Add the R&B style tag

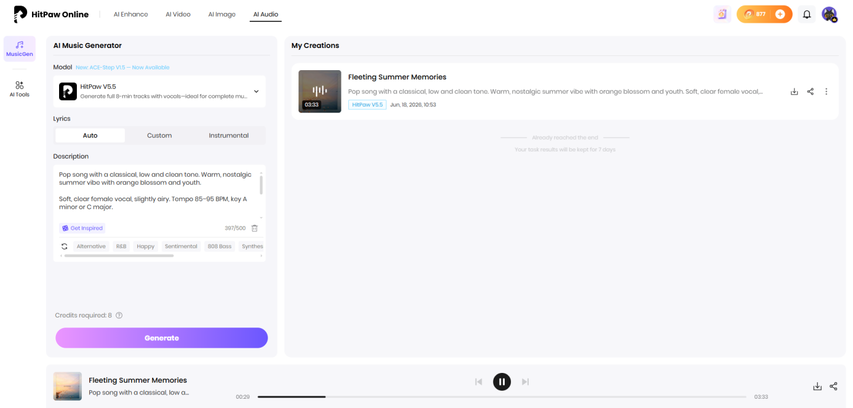121,246
